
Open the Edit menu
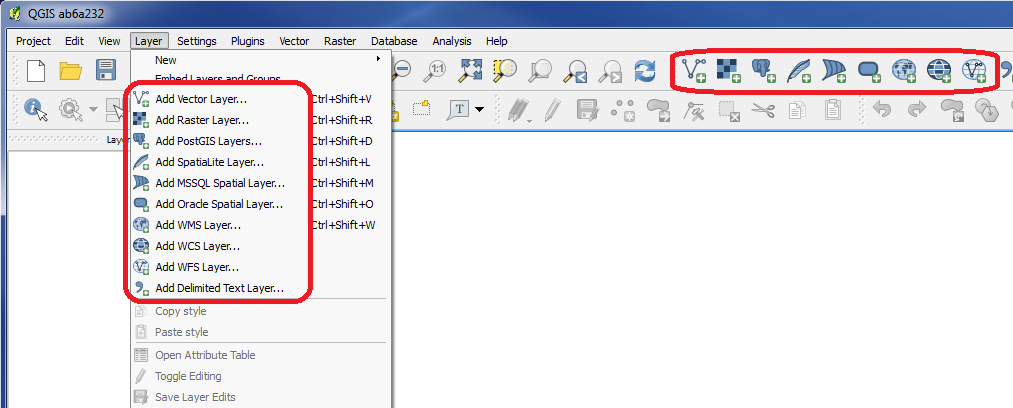pos(74,41)
